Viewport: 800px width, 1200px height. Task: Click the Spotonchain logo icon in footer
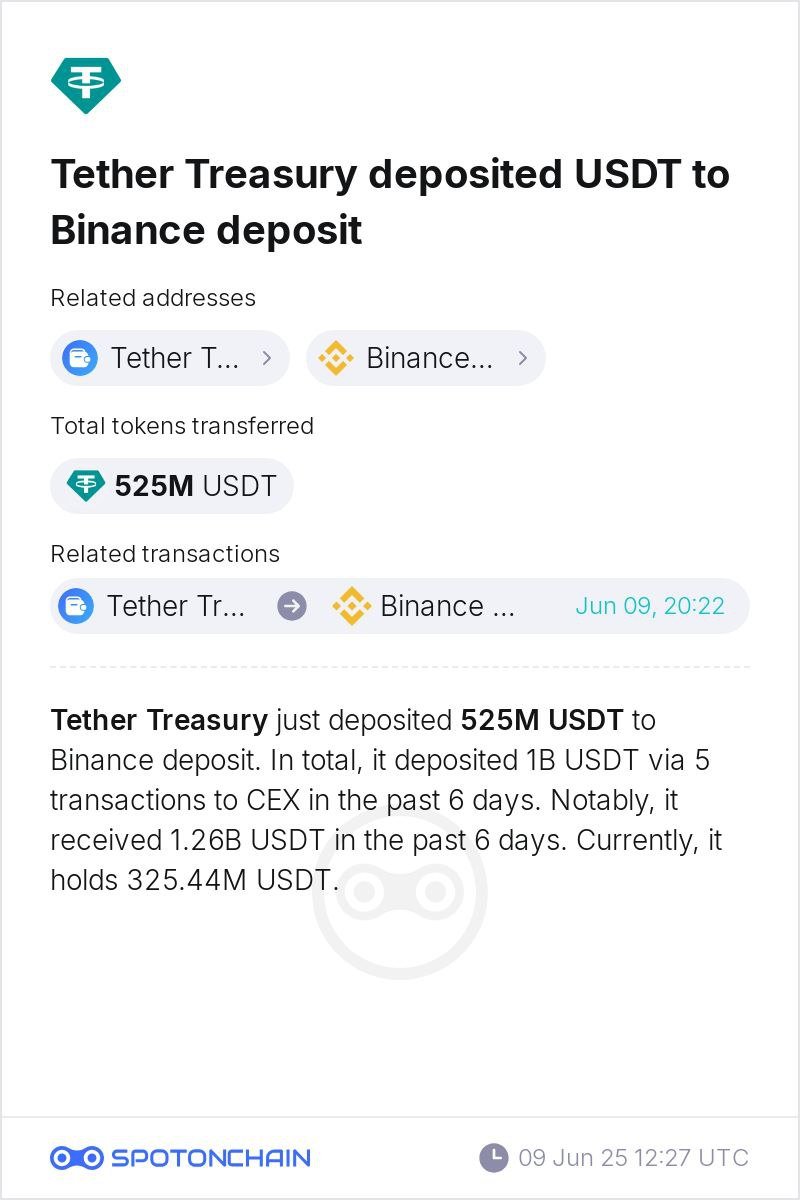[77, 1158]
